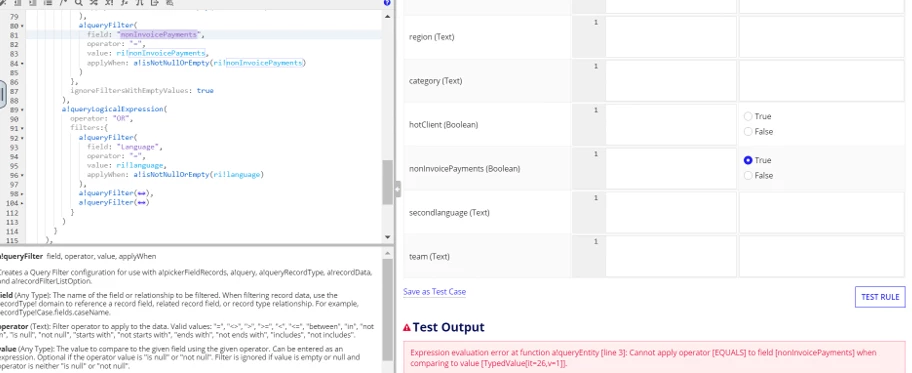
Task: Click the category expression input box
Action: (x=671, y=81)
